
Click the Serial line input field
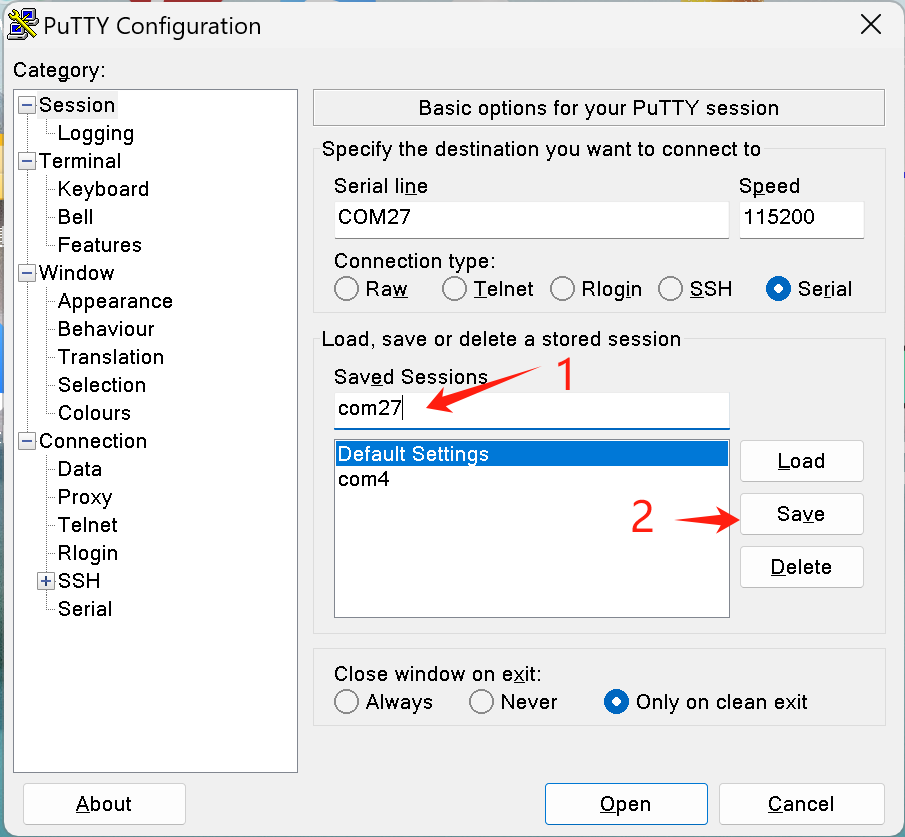tap(531, 217)
